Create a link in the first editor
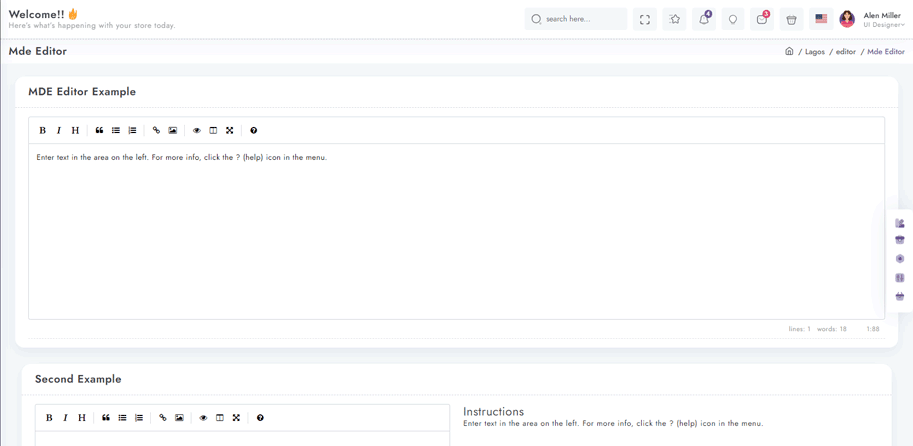Screen dimensions: 913x446 click(156, 130)
